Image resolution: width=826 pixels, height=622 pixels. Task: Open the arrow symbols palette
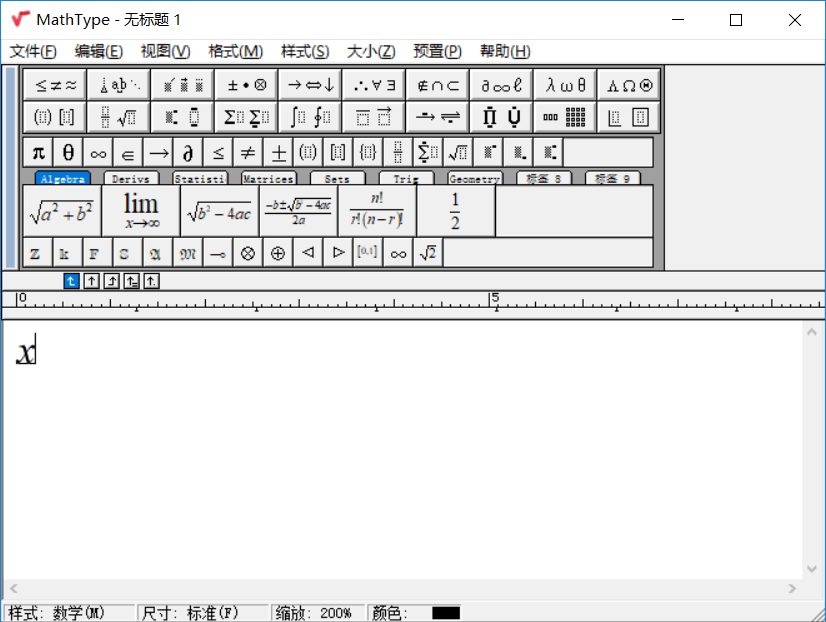coord(309,84)
